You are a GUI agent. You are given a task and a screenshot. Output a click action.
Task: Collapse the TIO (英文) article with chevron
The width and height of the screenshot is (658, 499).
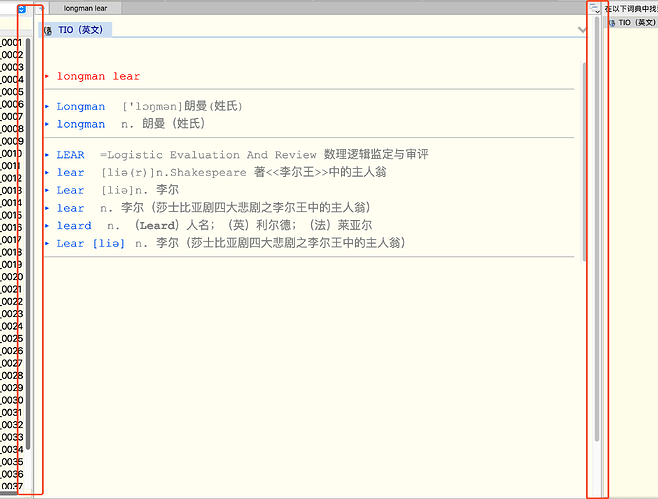(582, 29)
